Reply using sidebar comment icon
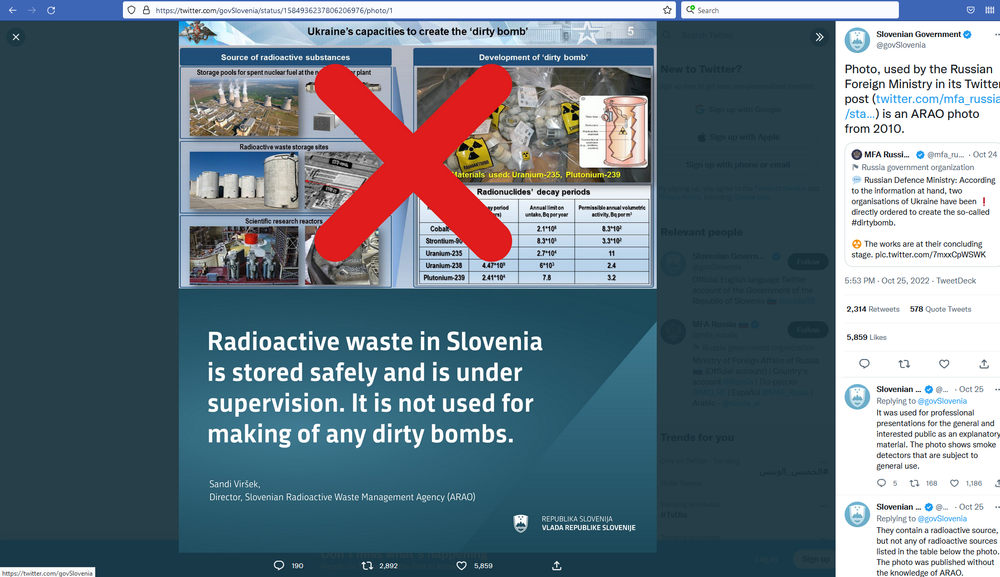The height and width of the screenshot is (577, 1000). [x=864, y=363]
